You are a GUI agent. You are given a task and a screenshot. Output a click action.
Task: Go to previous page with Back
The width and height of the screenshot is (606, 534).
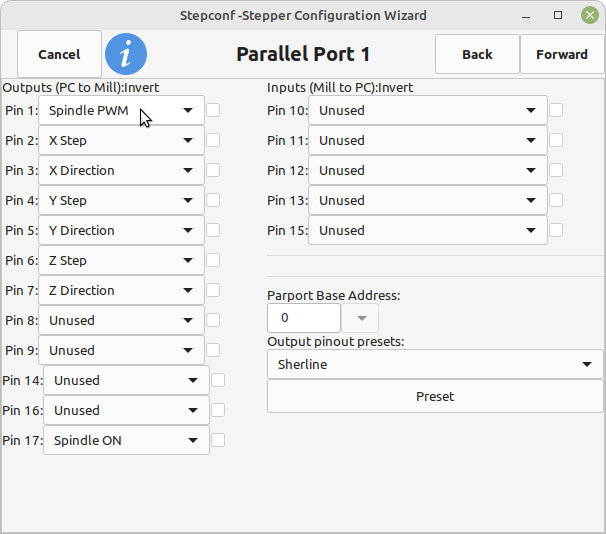(477, 54)
